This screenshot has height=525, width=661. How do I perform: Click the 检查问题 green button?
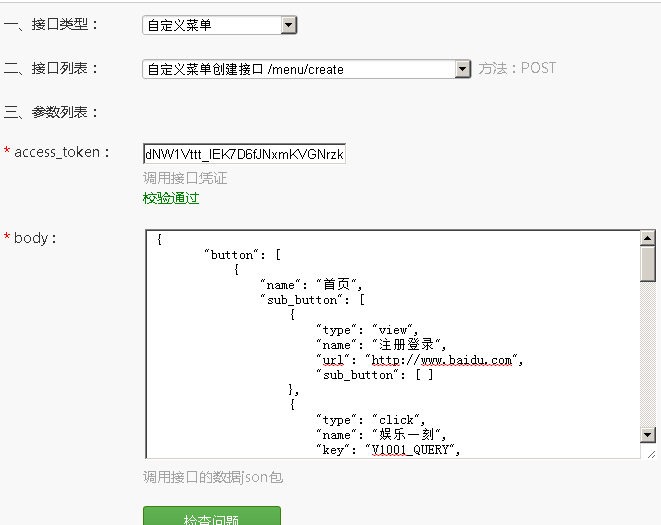click(x=211, y=516)
